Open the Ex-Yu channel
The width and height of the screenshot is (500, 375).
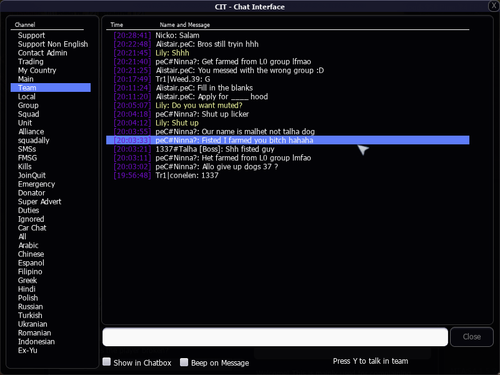(x=28, y=350)
